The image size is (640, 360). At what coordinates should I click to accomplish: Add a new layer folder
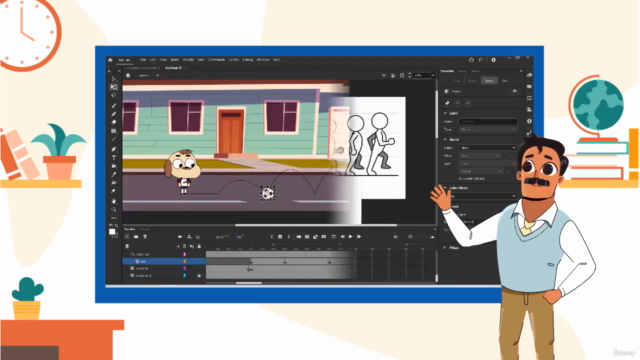point(136,237)
